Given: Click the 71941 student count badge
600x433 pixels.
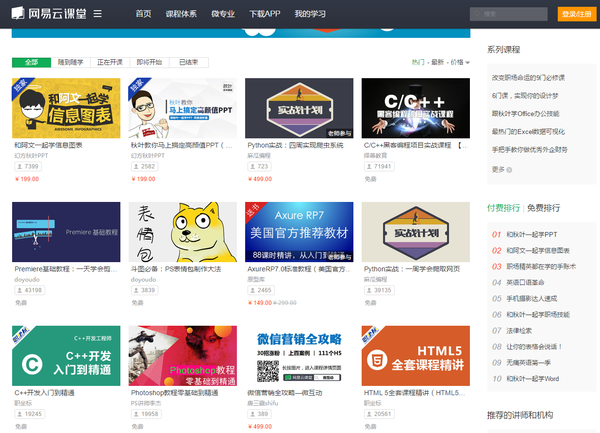Looking at the screenshot, I should click(x=378, y=166).
